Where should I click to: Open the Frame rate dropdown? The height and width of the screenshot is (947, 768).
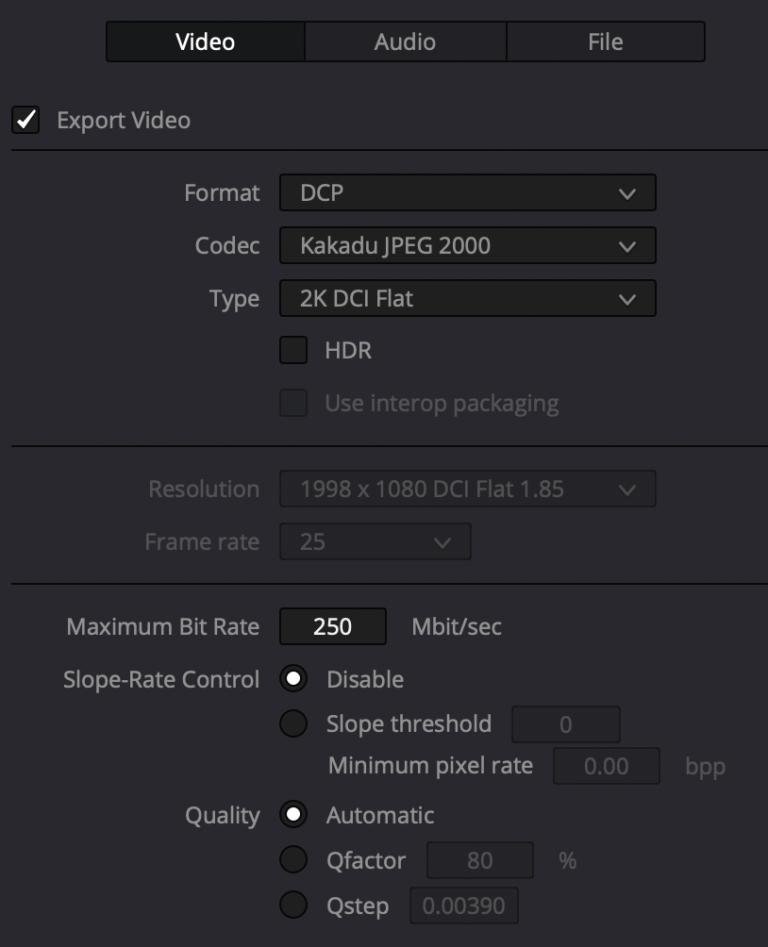374,541
